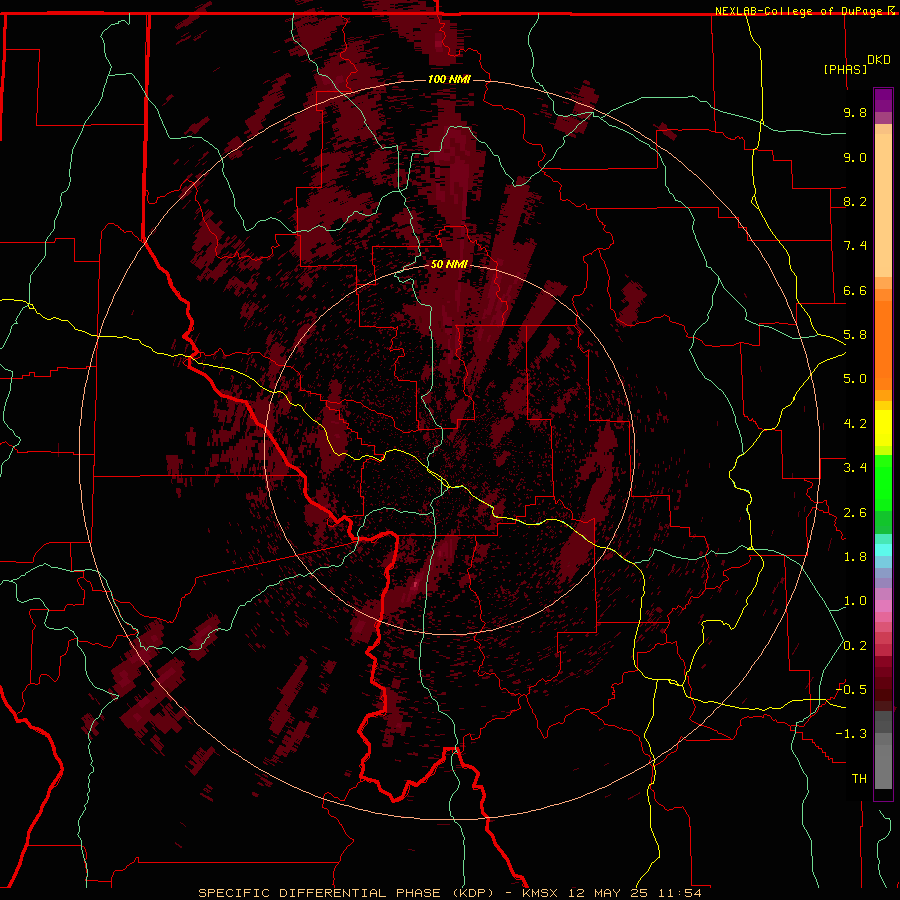The height and width of the screenshot is (900, 900).
Task: Click the 9.8 legend value
Action: [x=855, y=112]
